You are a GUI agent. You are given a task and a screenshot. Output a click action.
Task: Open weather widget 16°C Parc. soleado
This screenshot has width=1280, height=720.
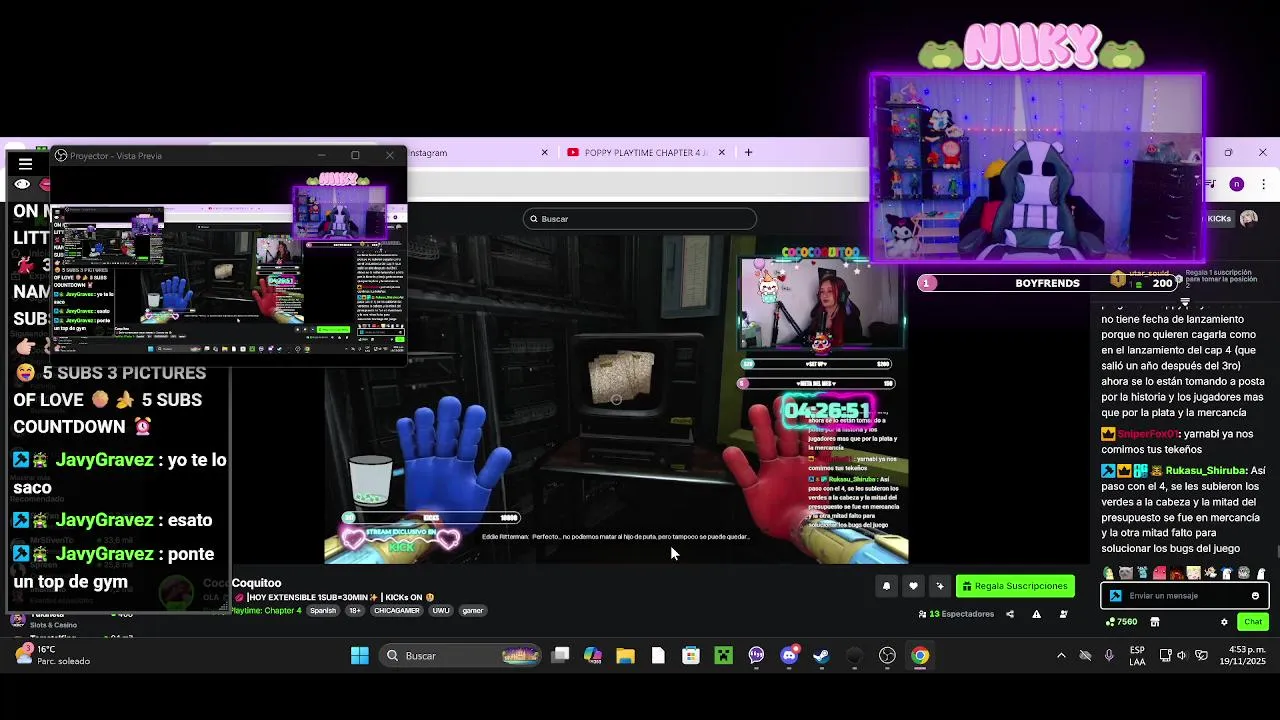coord(54,656)
